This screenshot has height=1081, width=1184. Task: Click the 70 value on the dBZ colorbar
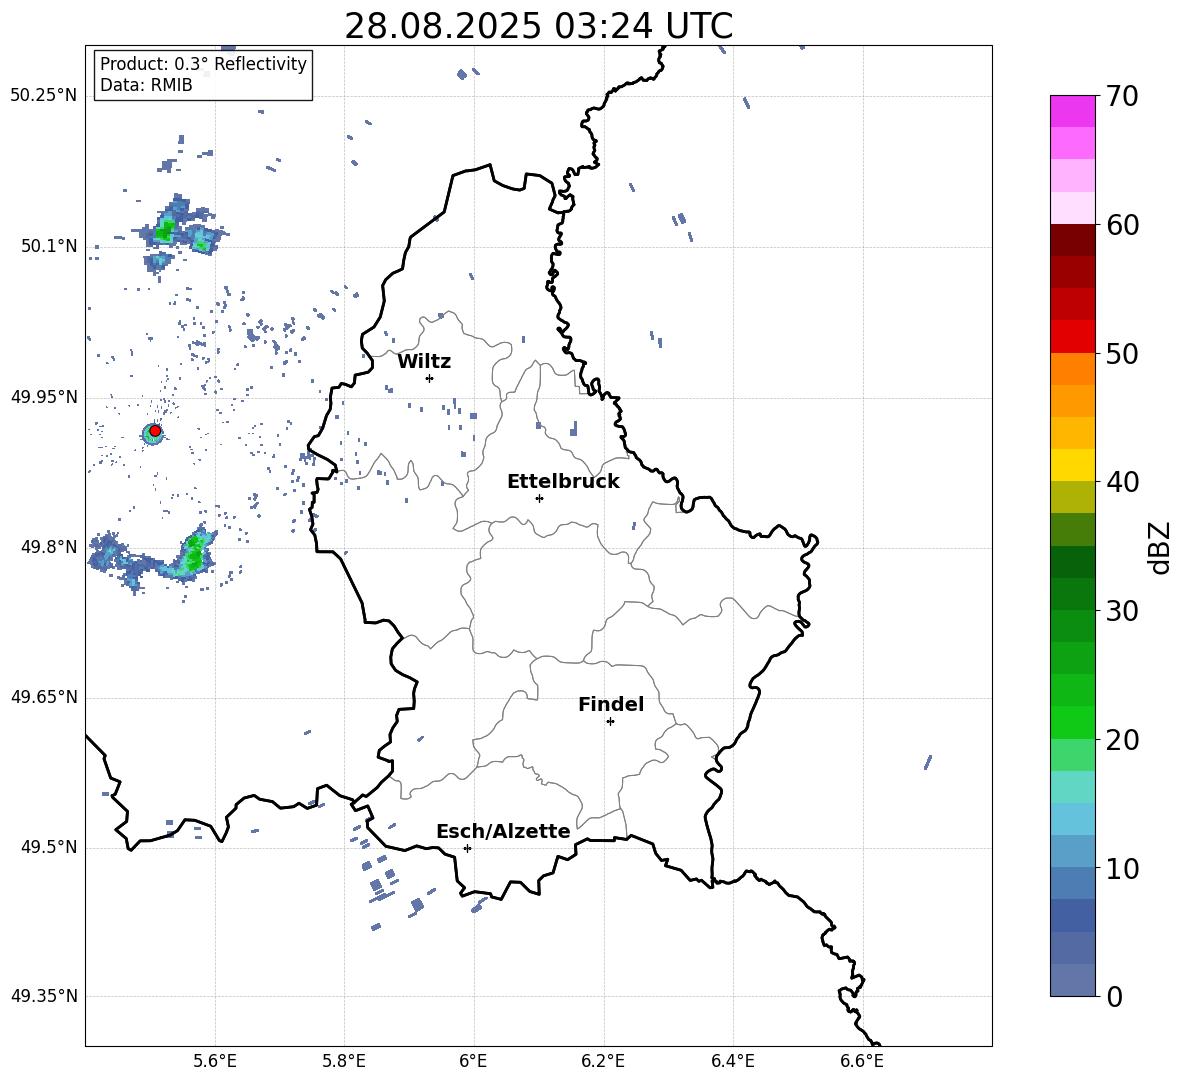click(x=1122, y=97)
